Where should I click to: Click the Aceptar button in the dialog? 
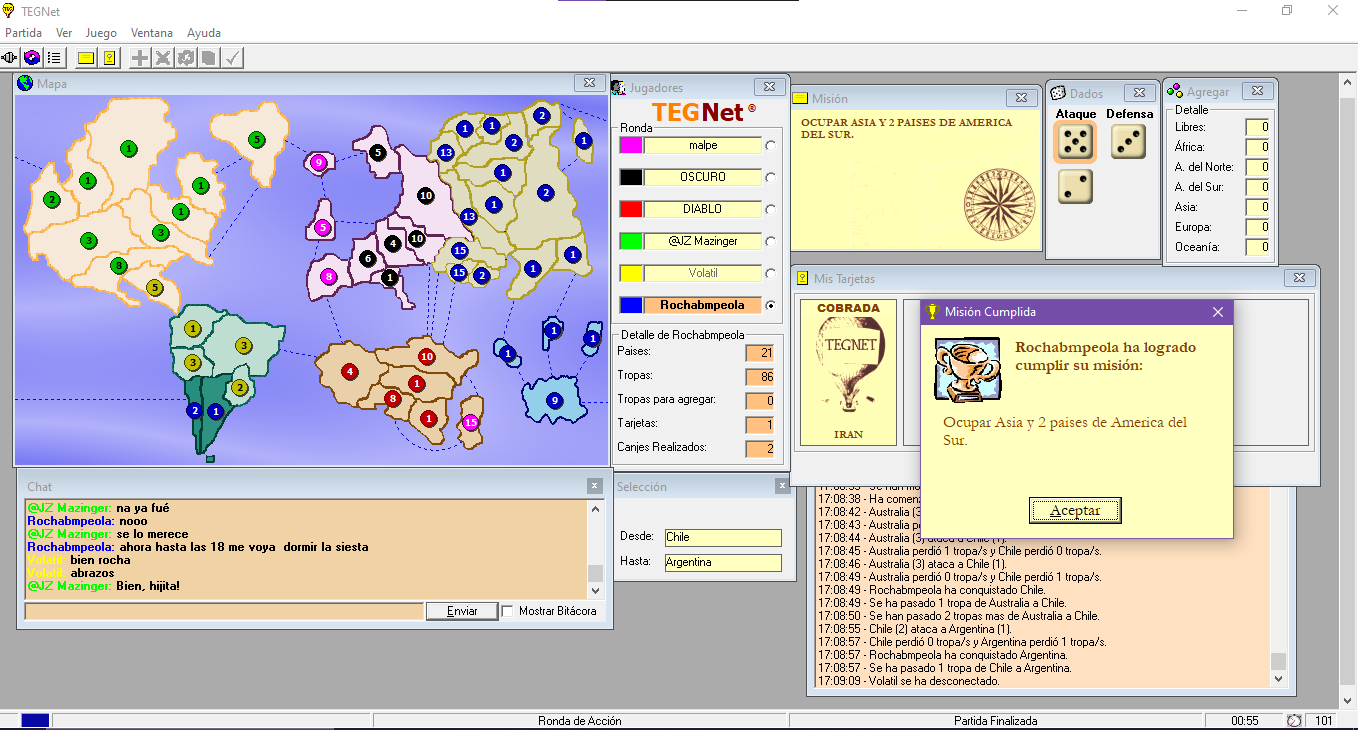click(1075, 510)
